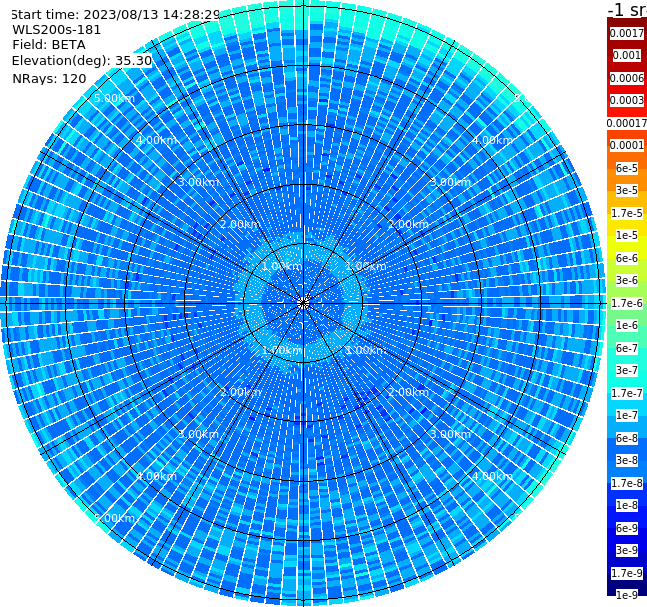
Task: Click the 1e-5 colorbar label
Action: [x=627, y=235]
